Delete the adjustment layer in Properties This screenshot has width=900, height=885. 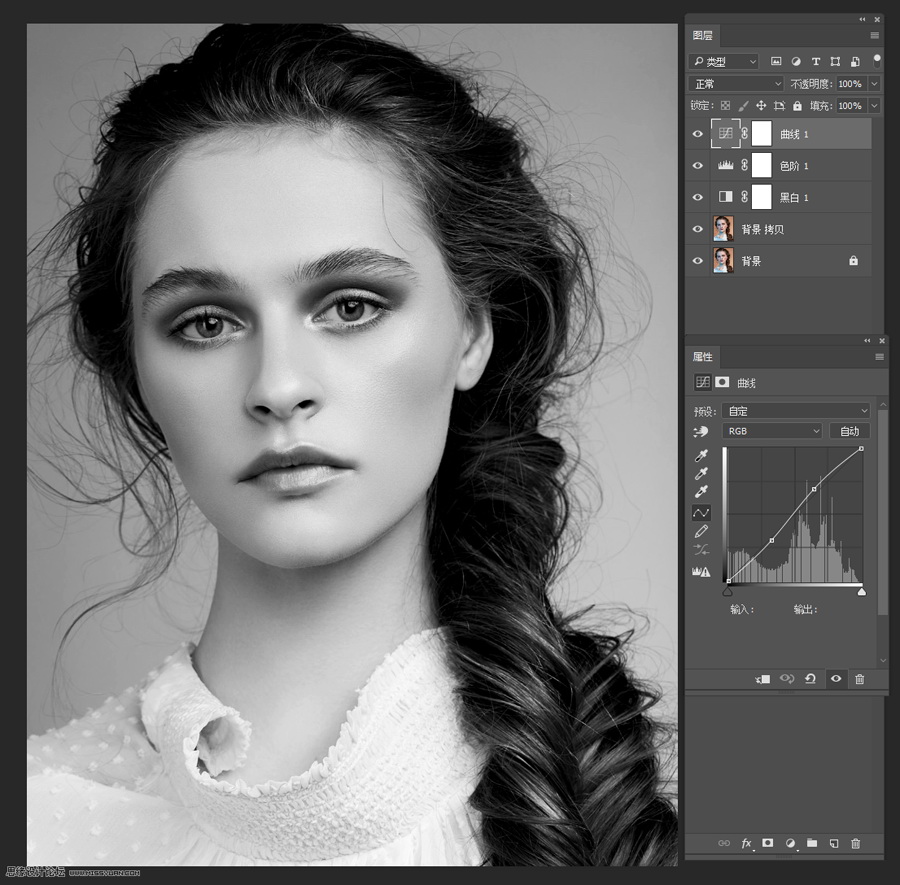pyautogui.click(x=859, y=679)
